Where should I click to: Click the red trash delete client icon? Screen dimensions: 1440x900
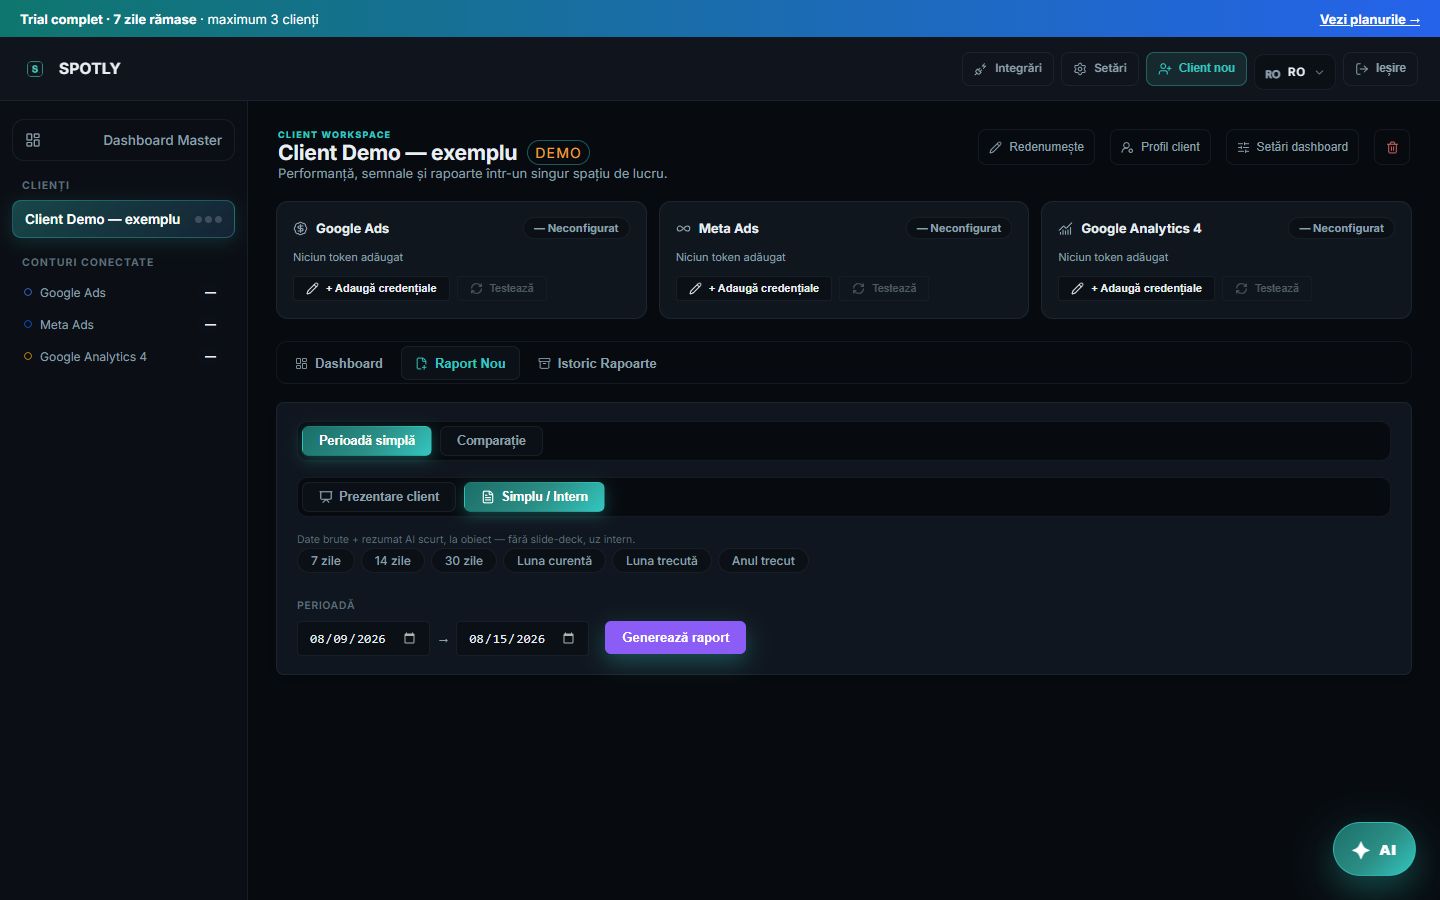pos(1392,147)
